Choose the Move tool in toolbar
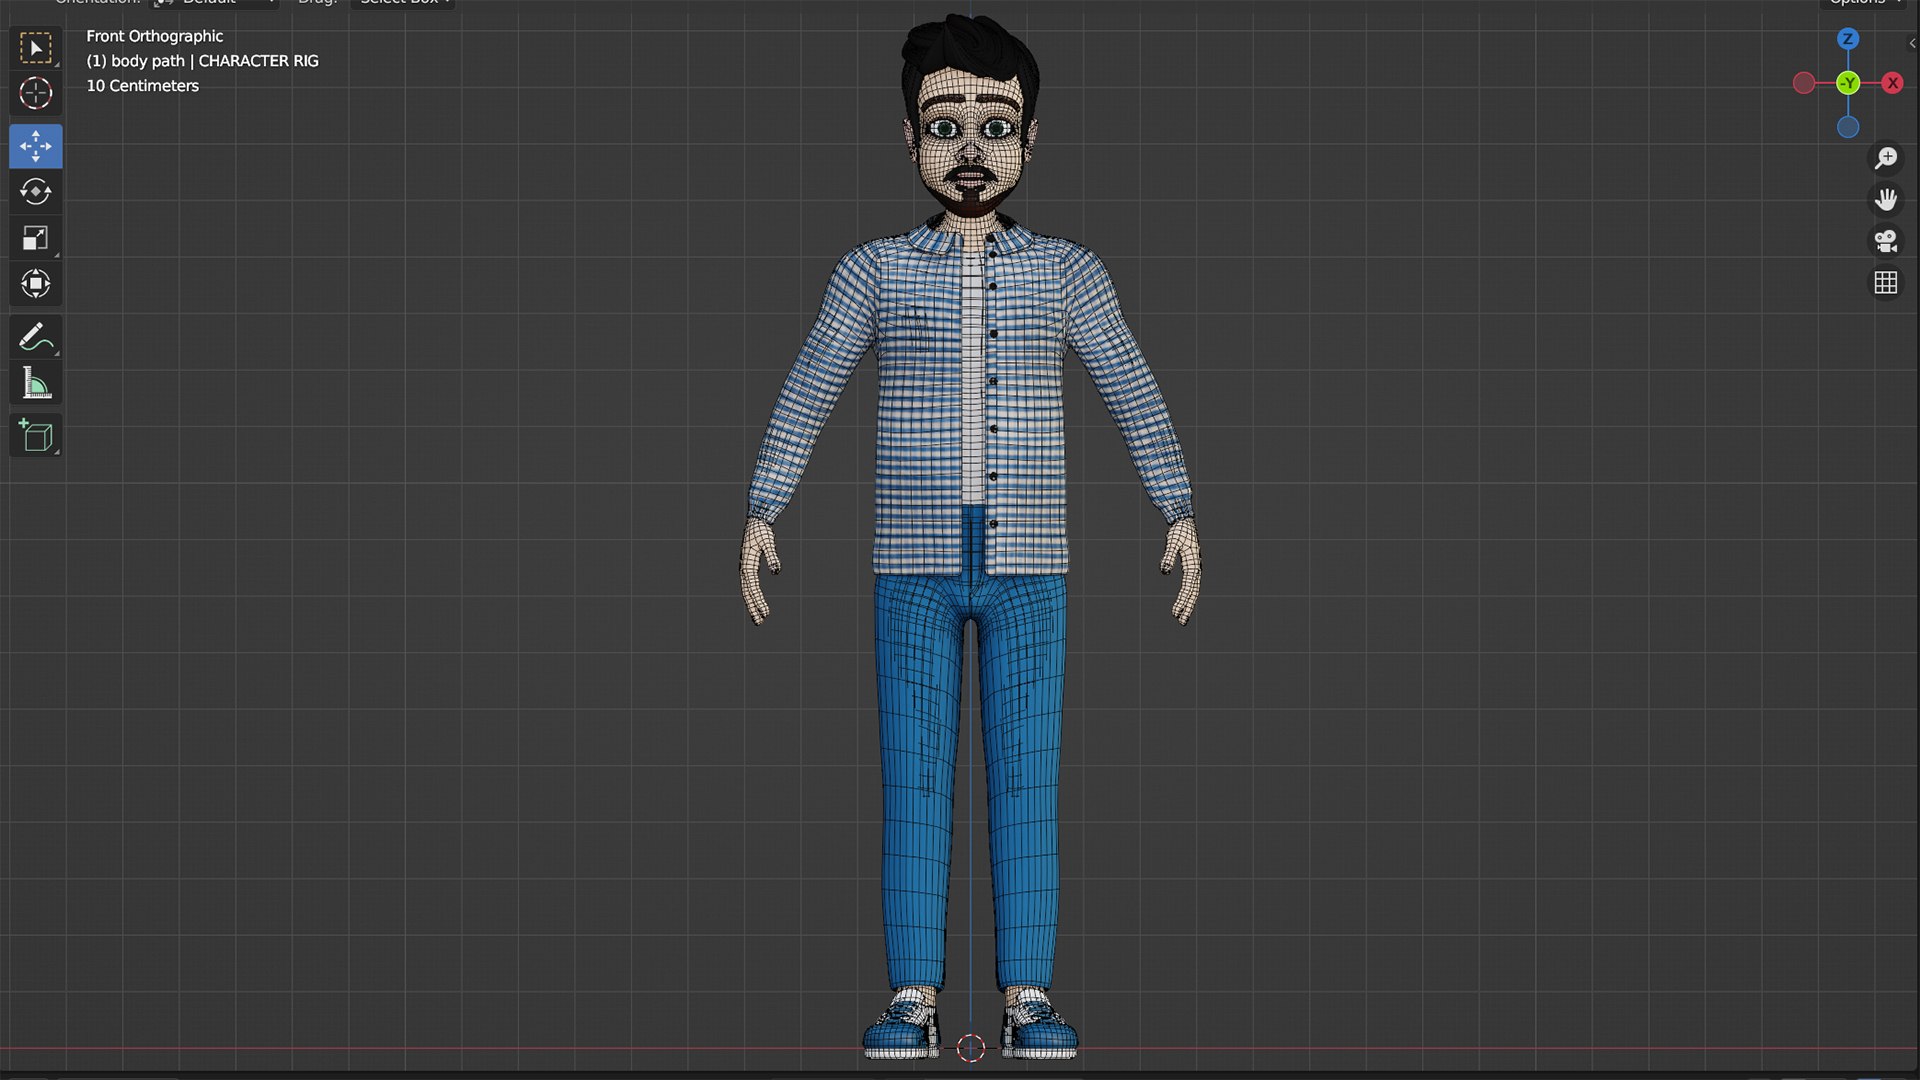1920x1080 pixels. (36, 146)
